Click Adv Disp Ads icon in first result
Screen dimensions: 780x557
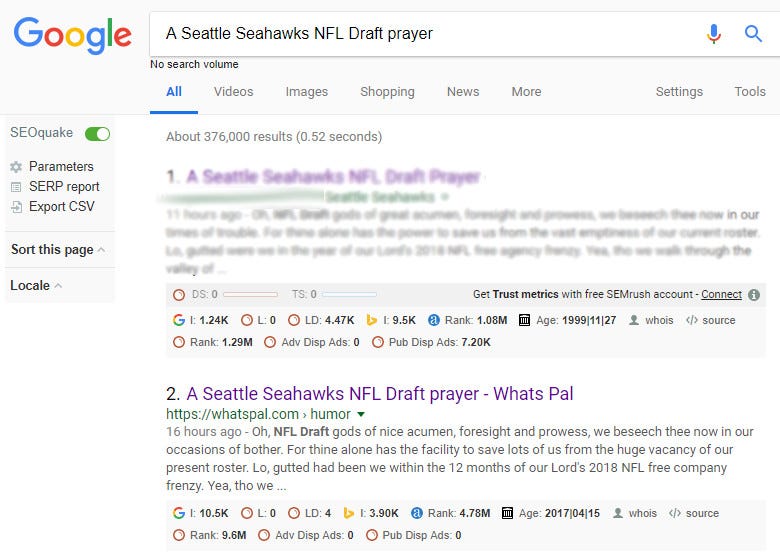click(270, 342)
